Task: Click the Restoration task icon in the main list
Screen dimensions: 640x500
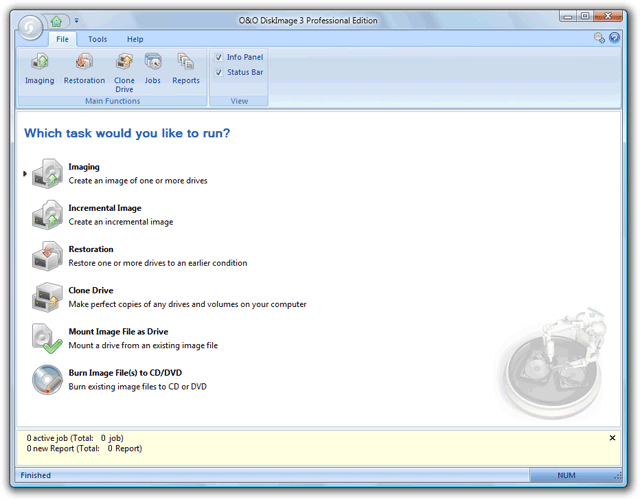Action: pyautogui.click(x=47, y=256)
